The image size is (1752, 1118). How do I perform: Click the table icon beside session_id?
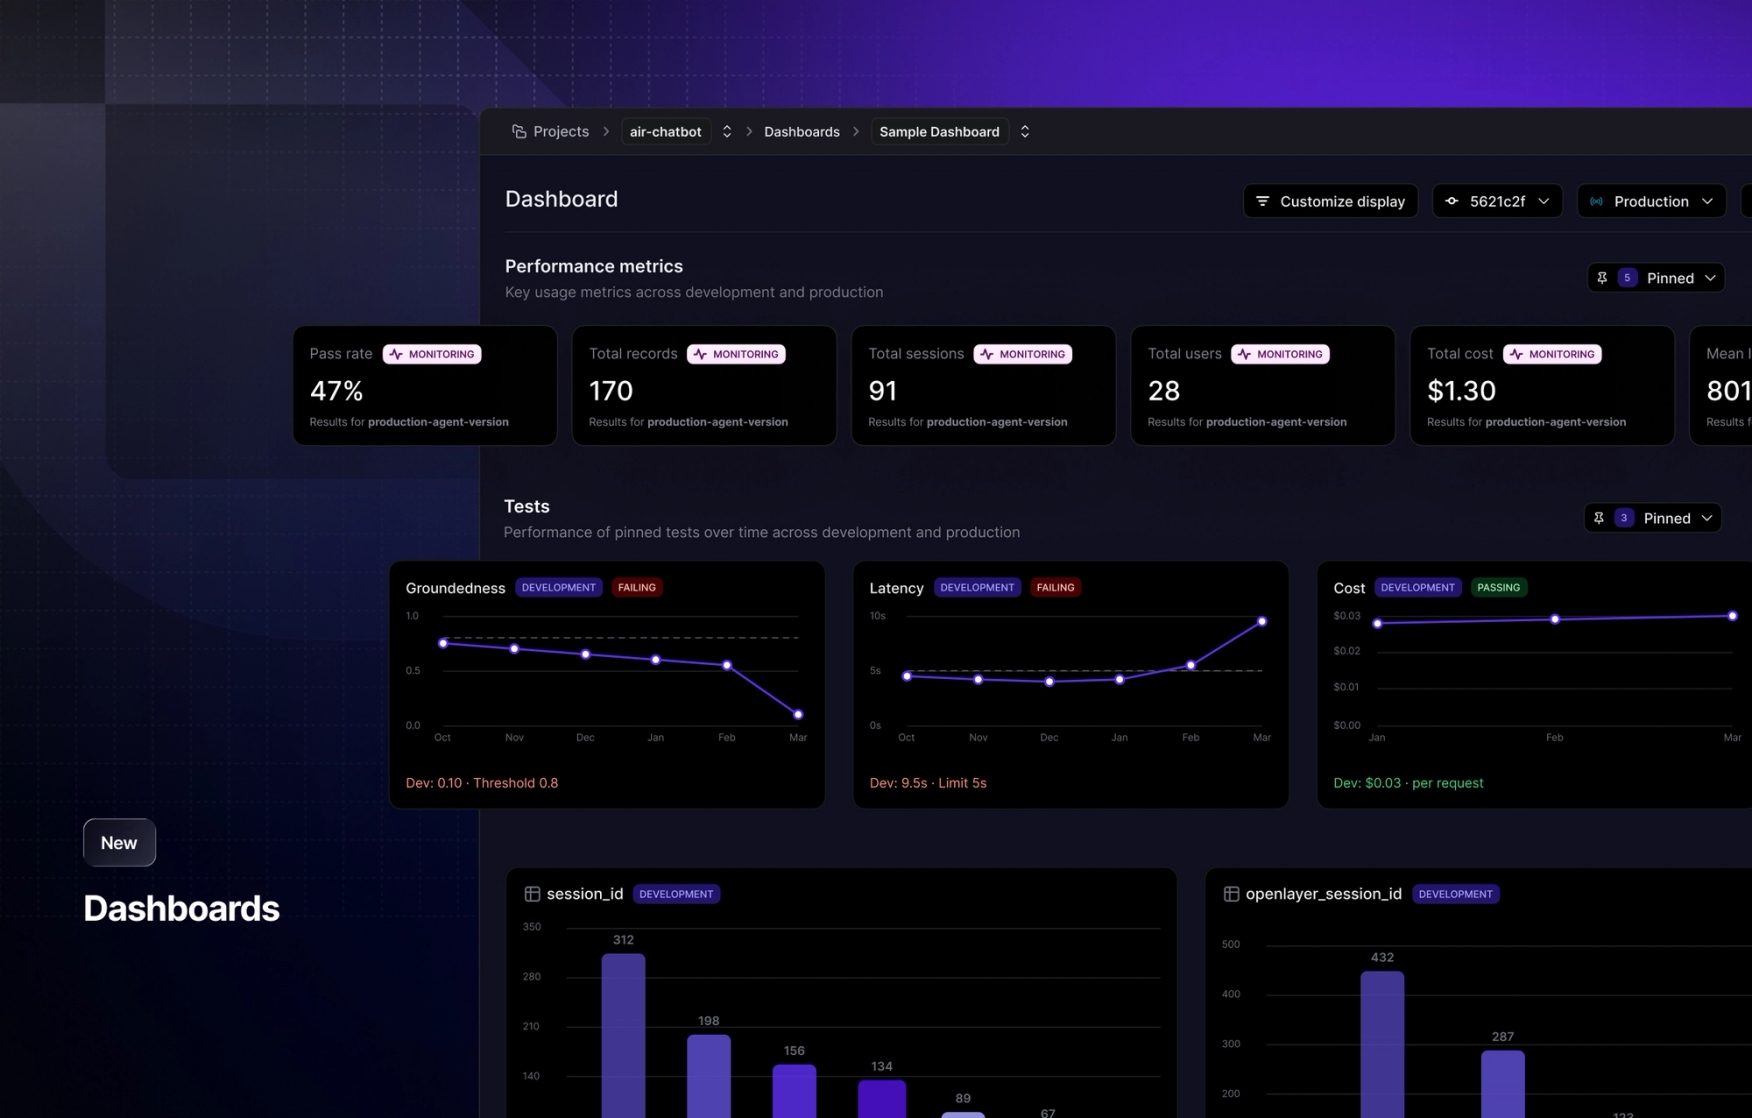(532, 894)
